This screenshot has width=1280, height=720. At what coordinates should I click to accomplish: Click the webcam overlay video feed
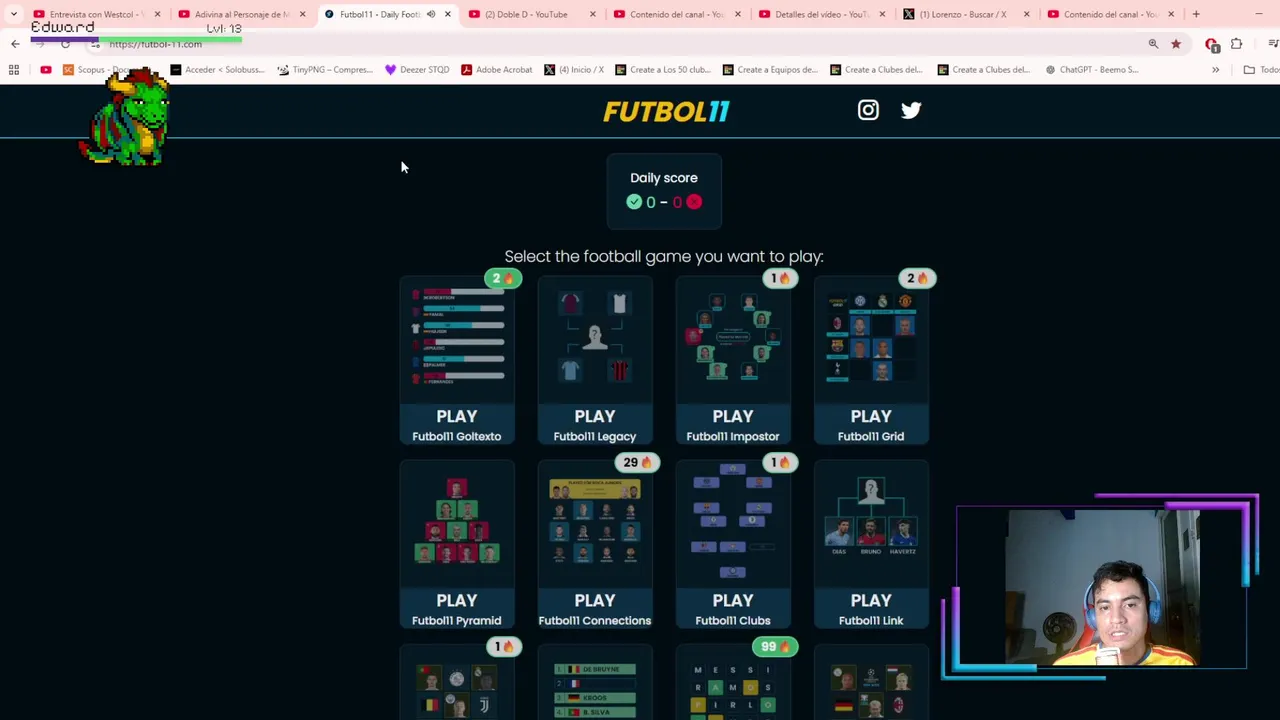(1101, 587)
